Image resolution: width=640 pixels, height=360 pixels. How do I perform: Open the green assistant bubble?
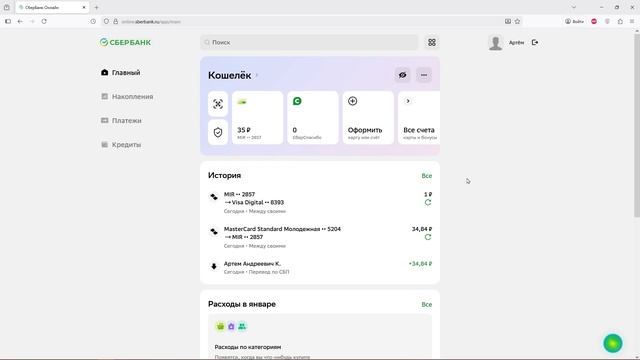(613, 343)
